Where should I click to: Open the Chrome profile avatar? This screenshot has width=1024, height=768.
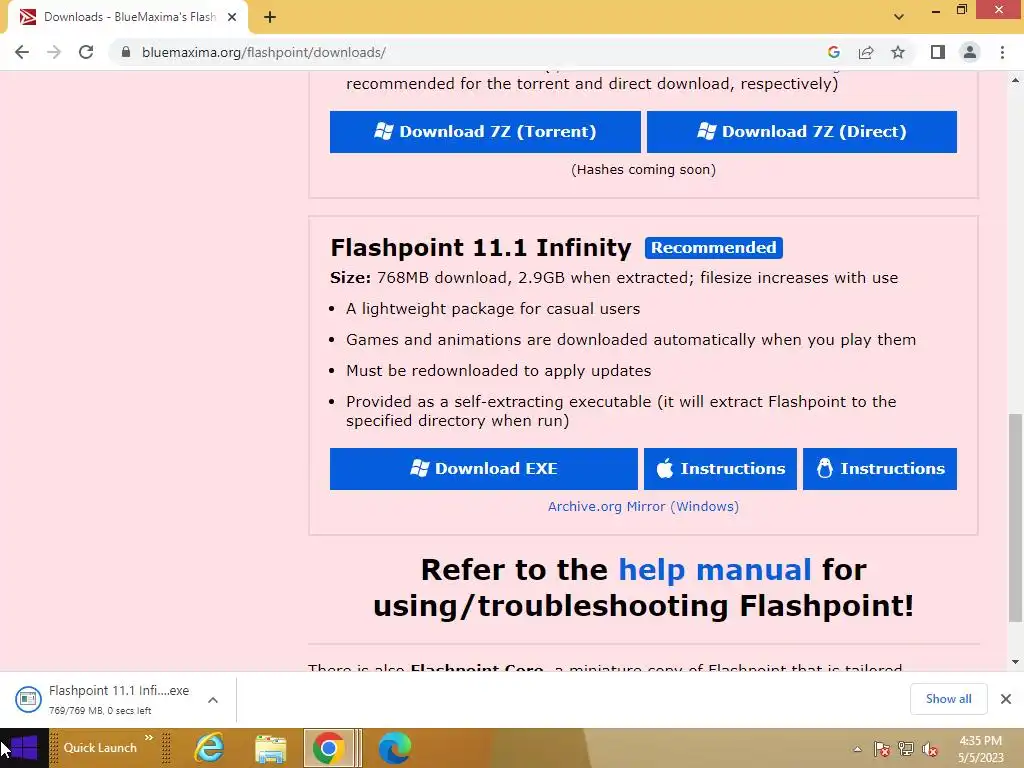coord(970,52)
